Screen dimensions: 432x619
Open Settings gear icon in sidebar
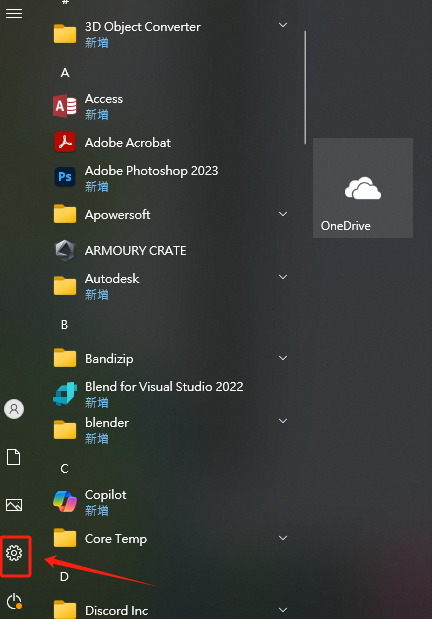coord(14,553)
